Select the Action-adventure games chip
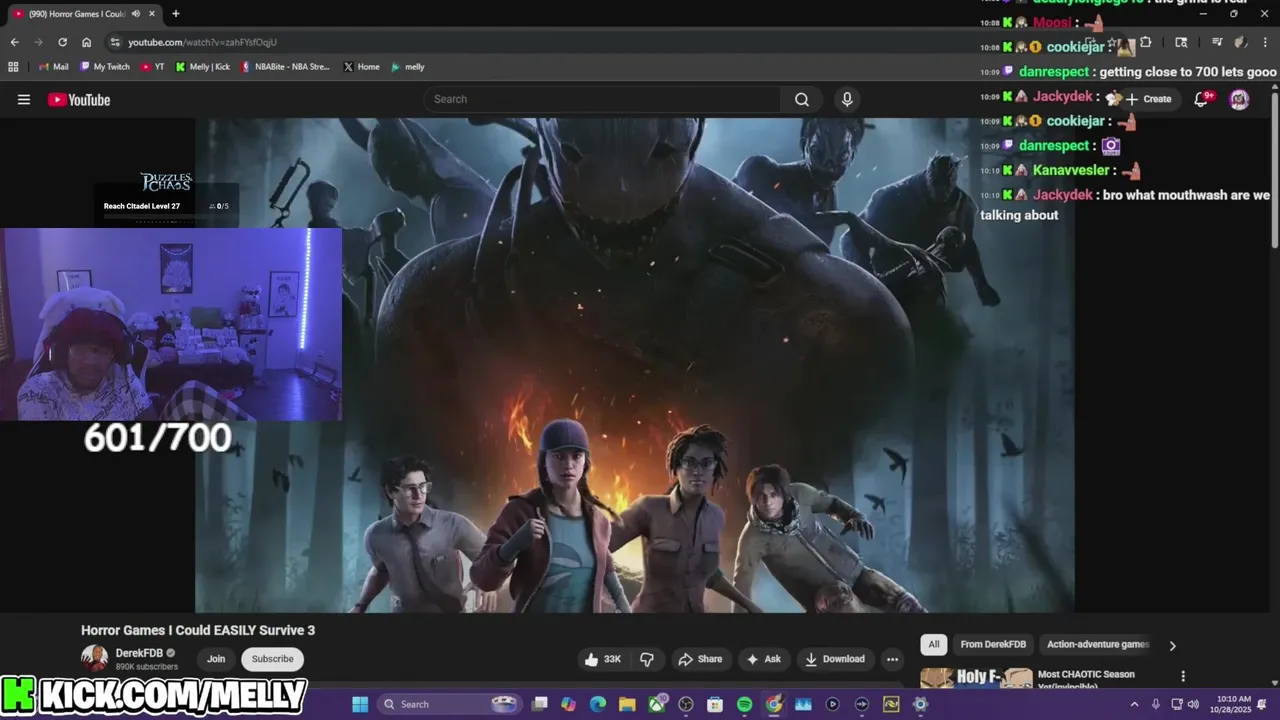Screen dimensions: 1280x720 click(x=1098, y=645)
